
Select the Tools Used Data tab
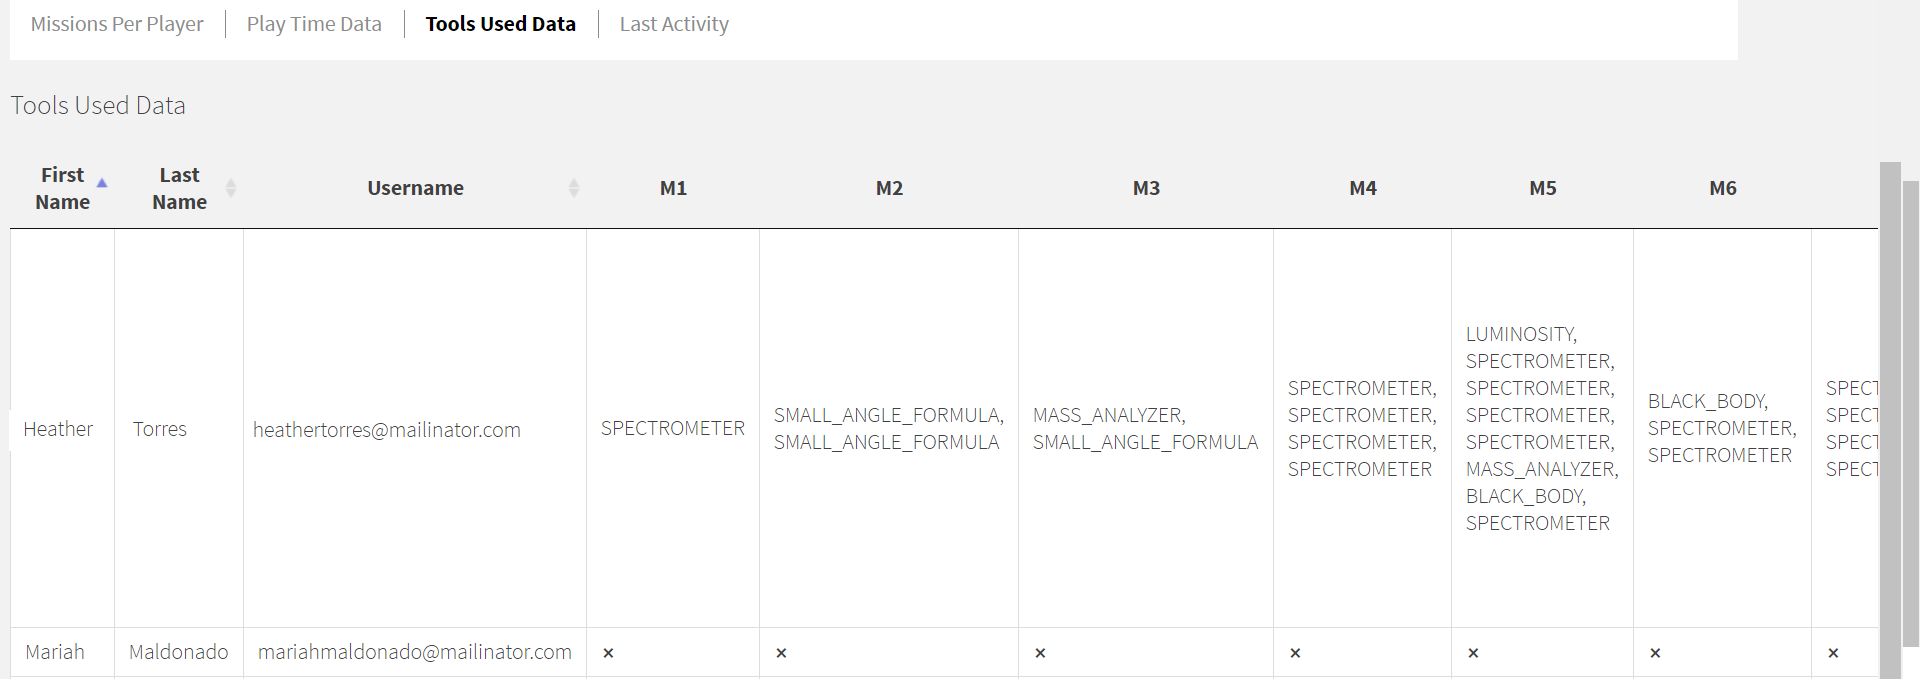500,24
